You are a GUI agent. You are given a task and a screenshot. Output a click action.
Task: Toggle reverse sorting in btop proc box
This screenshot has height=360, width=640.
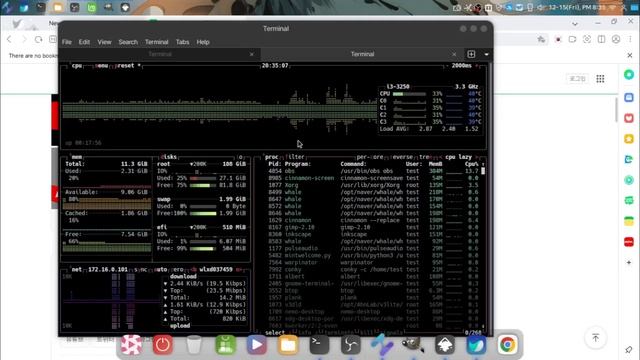pos(402,157)
